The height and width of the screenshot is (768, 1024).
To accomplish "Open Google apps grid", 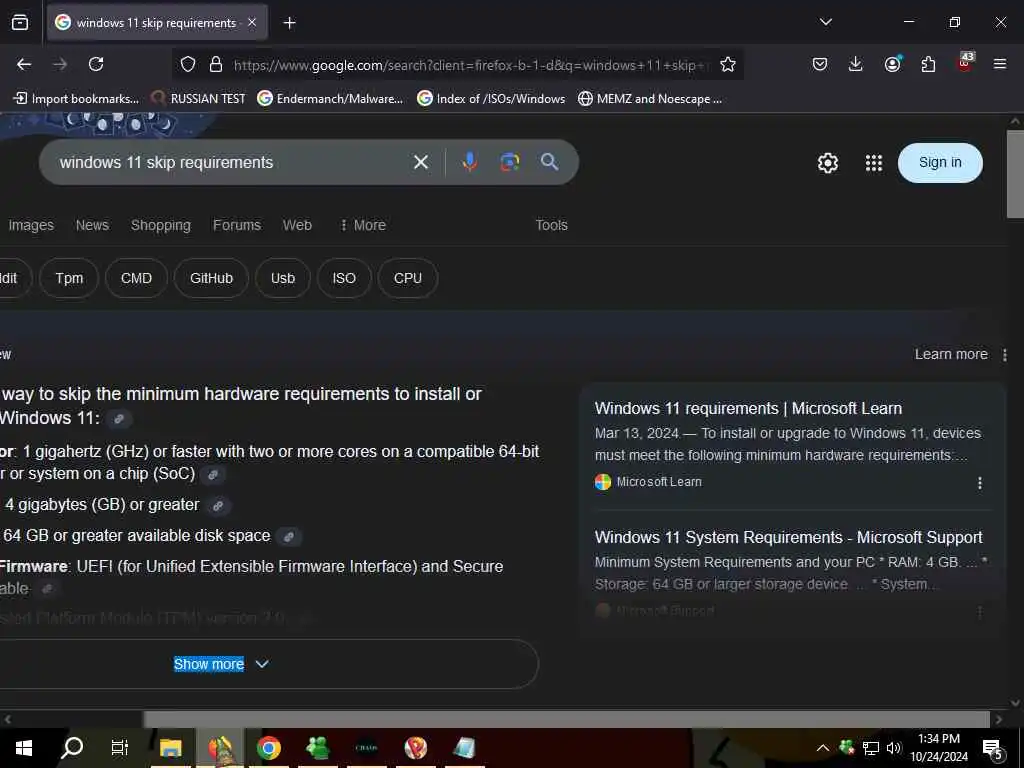I will (x=874, y=163).
